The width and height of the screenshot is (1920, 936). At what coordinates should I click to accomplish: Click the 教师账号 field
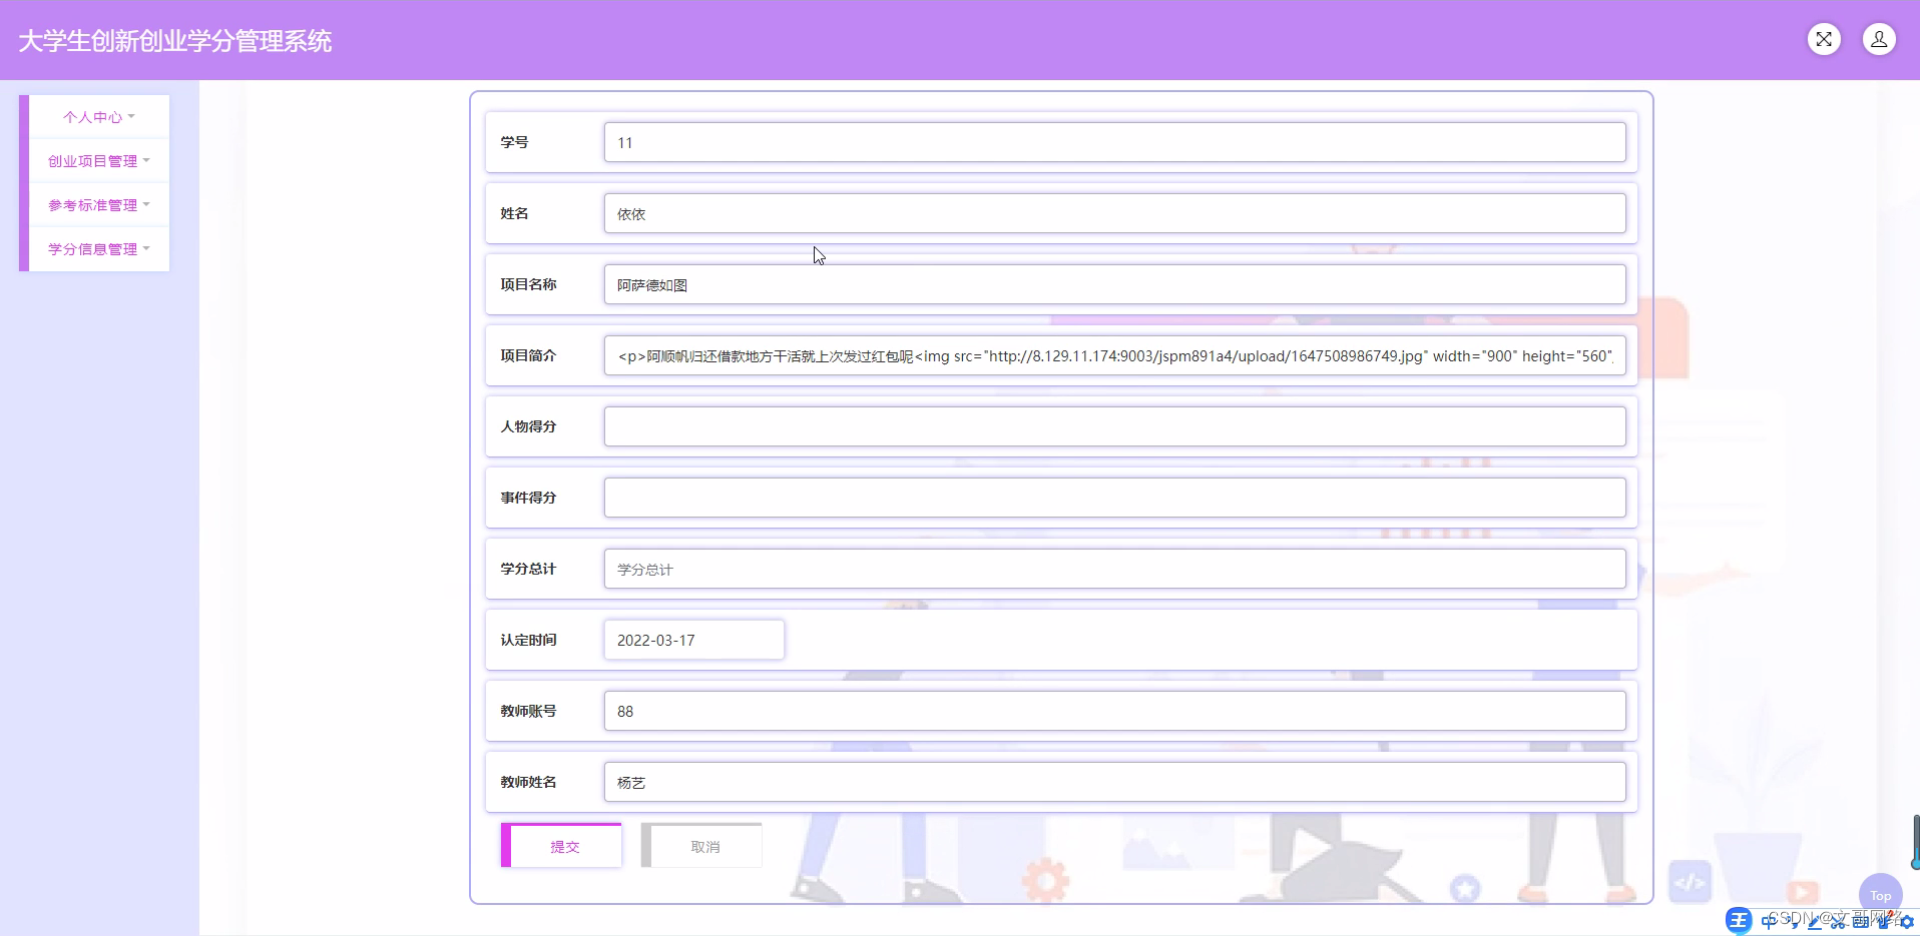(1115, 710)
